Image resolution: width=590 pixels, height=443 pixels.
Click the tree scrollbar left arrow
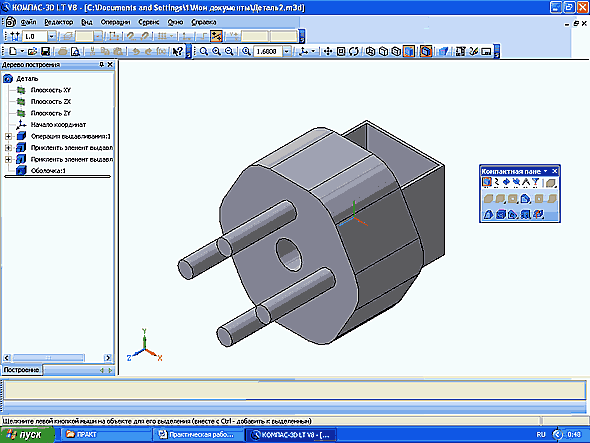pyautogui.click(x=7, y=358)
